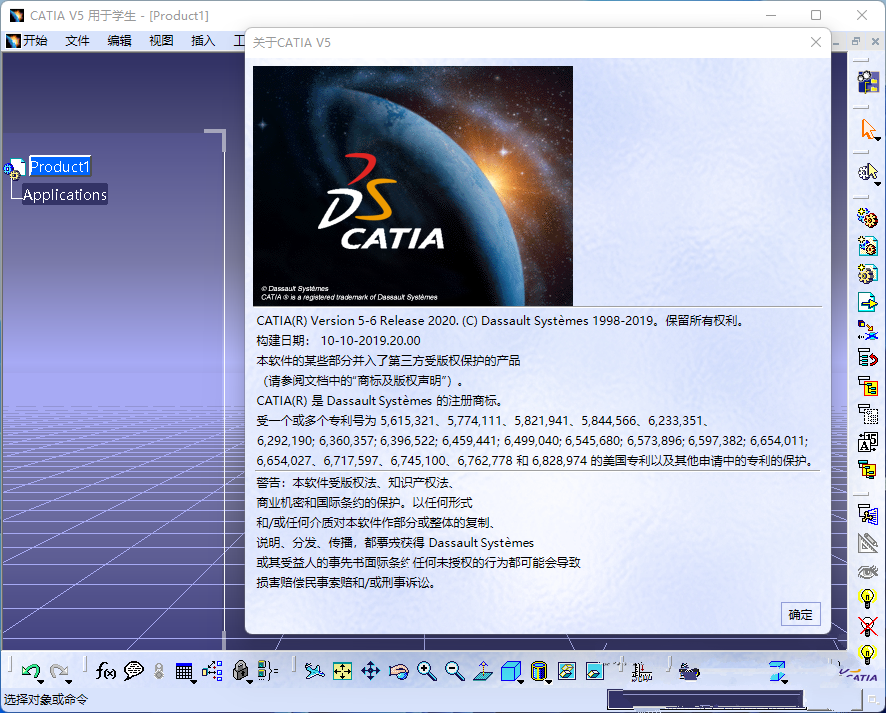The height and width of the screenshot is (713, 886).
Task: Select the Pan arrows tool
Action: (x=371, y=671)
